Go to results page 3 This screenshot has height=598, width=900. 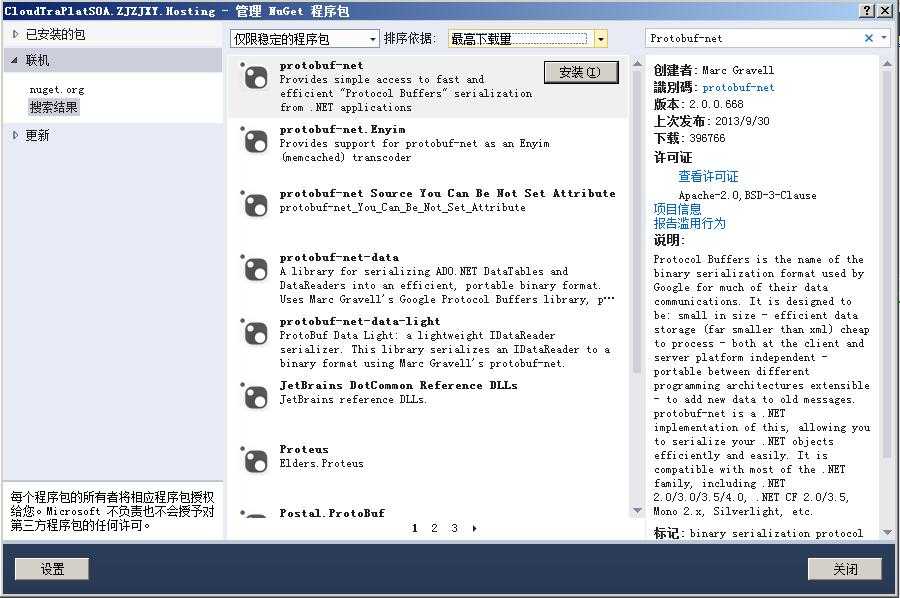pyautogui.click(x=454, y=528)
